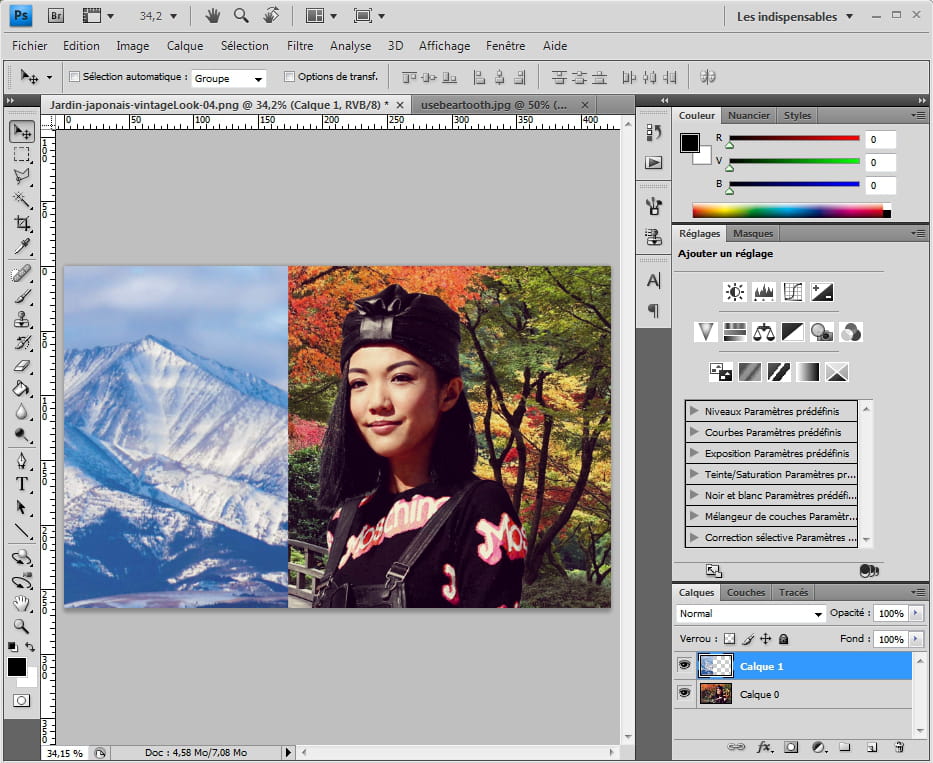Switch to the Masques tab
Screen dimensions: 933x763
point(753,233)
